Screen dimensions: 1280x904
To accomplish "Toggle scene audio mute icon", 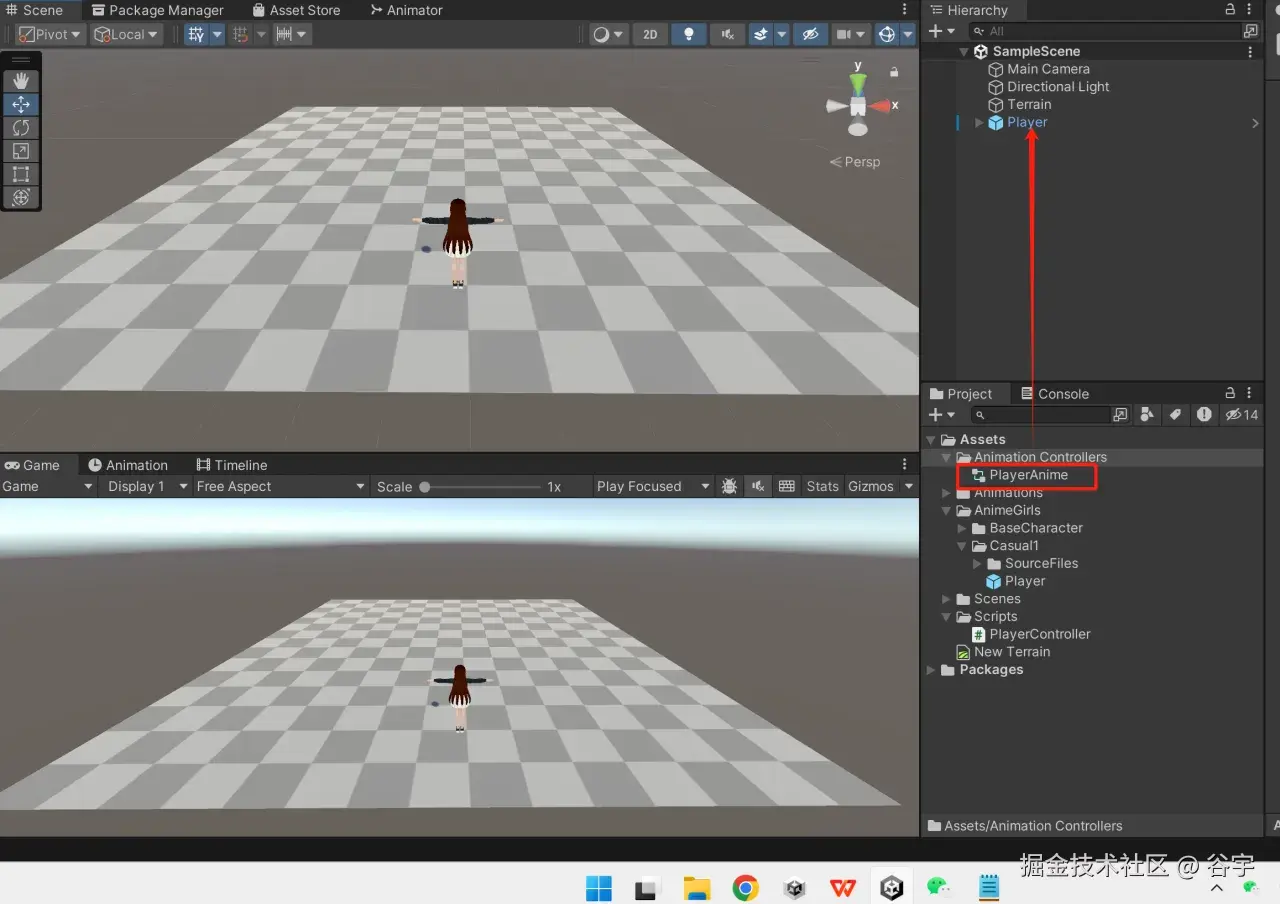I will [727, 34].
